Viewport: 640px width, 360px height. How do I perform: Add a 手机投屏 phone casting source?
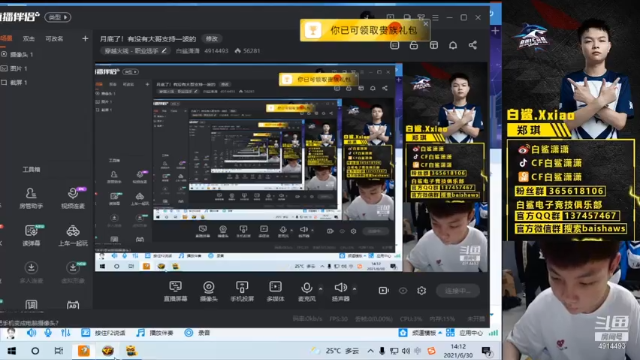tap(242, 291)
